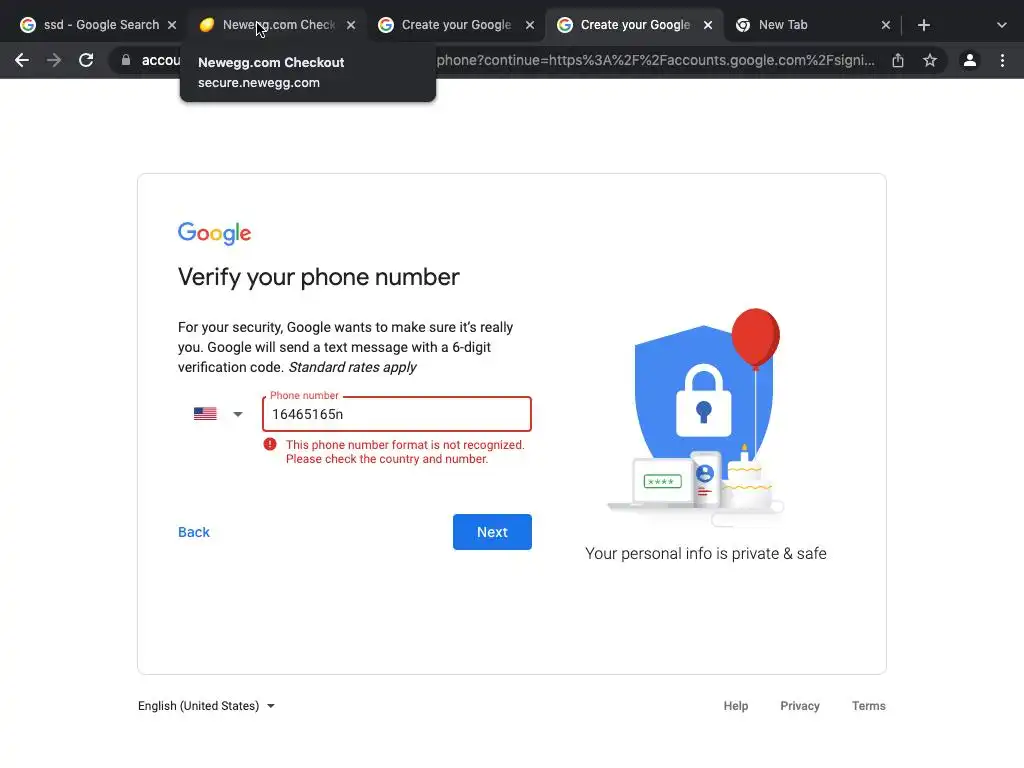Switch to Newegg.com Checkout tab
1024x768 pixels.
278,25
